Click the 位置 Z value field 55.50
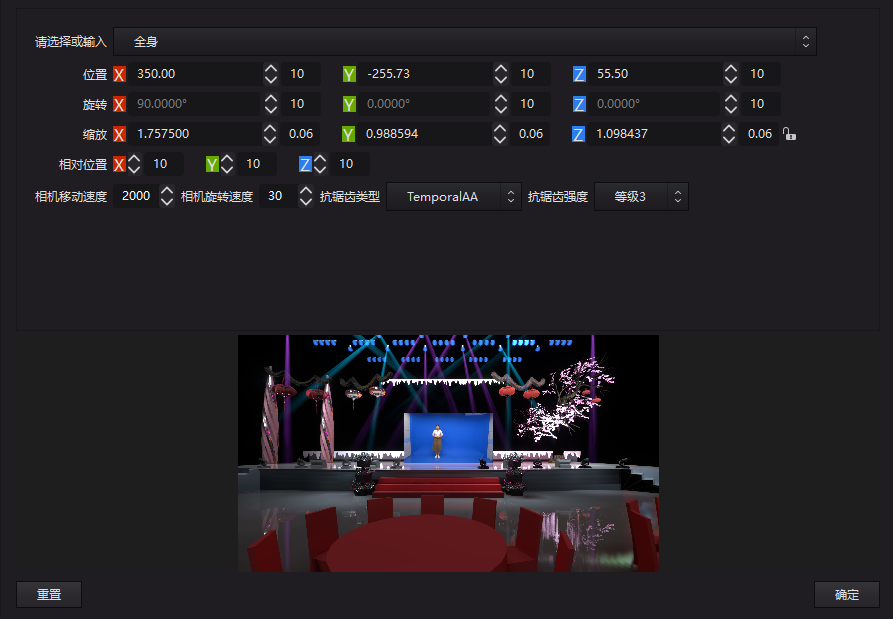893x619 pixels. (x=656, y=74)
